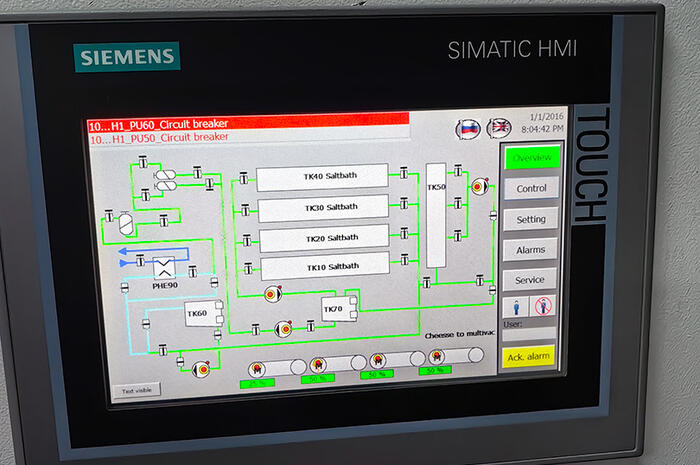
Task: Tap the 1/1/2016 date display
Action: pos(547,116)
